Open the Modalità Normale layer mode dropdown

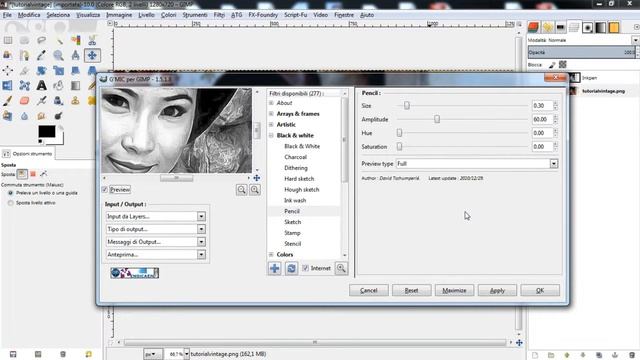tap(583, 40)
